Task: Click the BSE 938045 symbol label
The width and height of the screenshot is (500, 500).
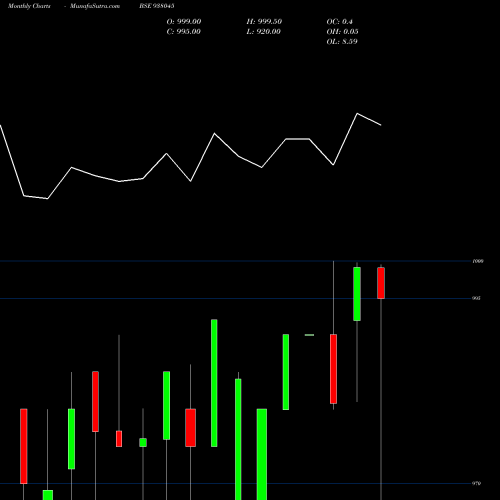Action: click(x=157, y=6)
